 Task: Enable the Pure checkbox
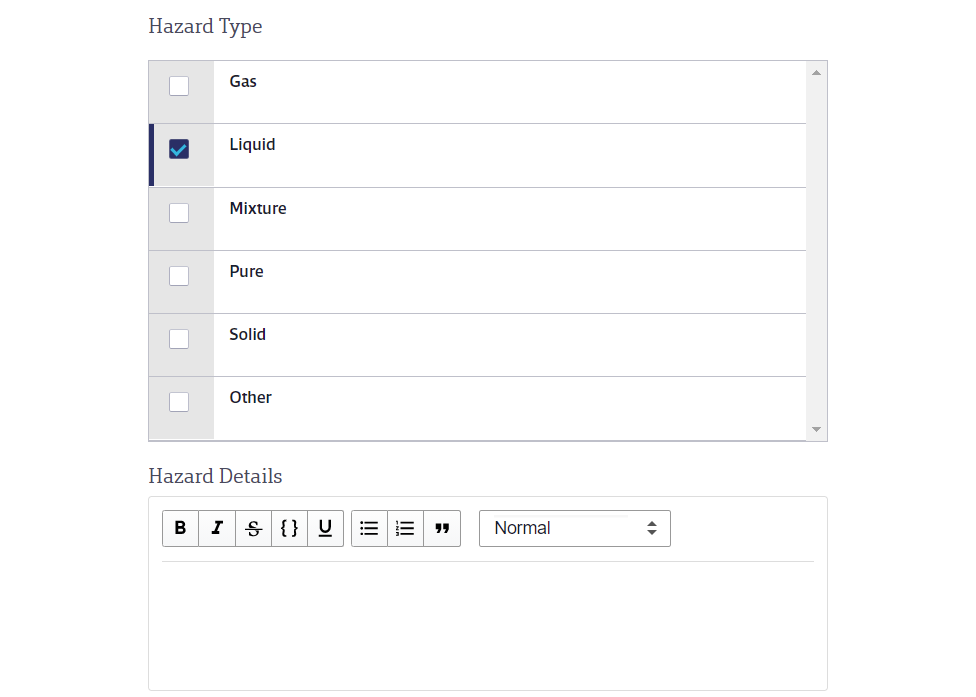click(x=179, y=276)
